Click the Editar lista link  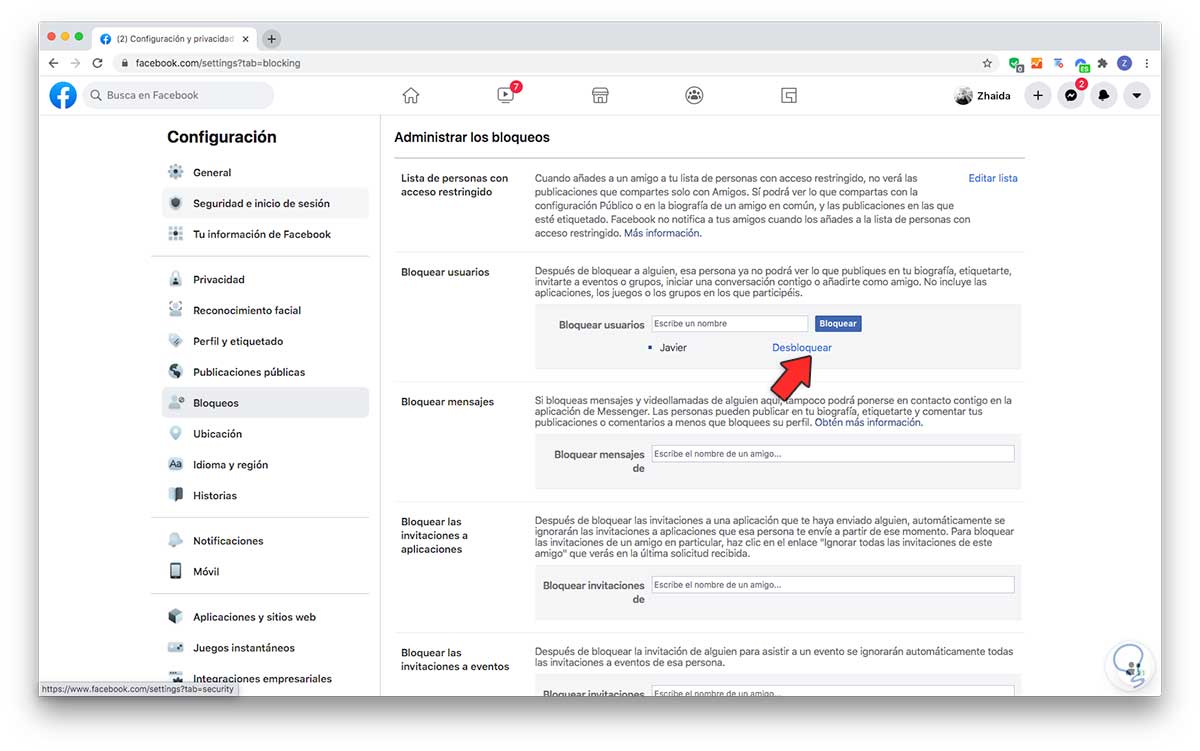(992, 177)
